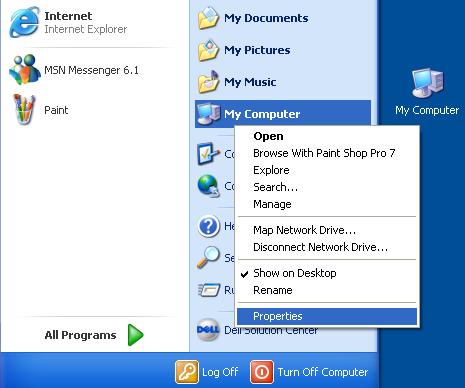Click the Control Panel checkmark icon
The image size is (465, 388).
pyautogui.click(x=209, y=153)
